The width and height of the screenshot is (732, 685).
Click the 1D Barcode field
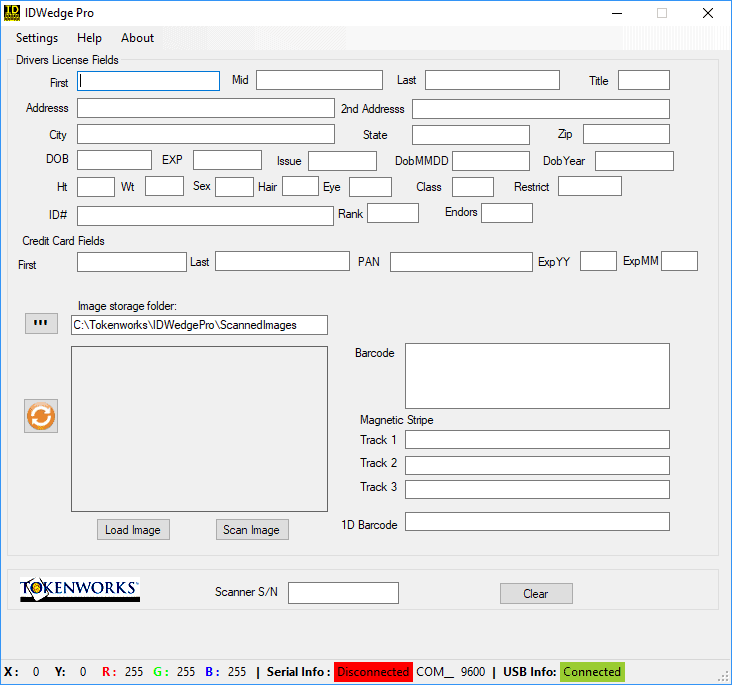pos(537,522)
